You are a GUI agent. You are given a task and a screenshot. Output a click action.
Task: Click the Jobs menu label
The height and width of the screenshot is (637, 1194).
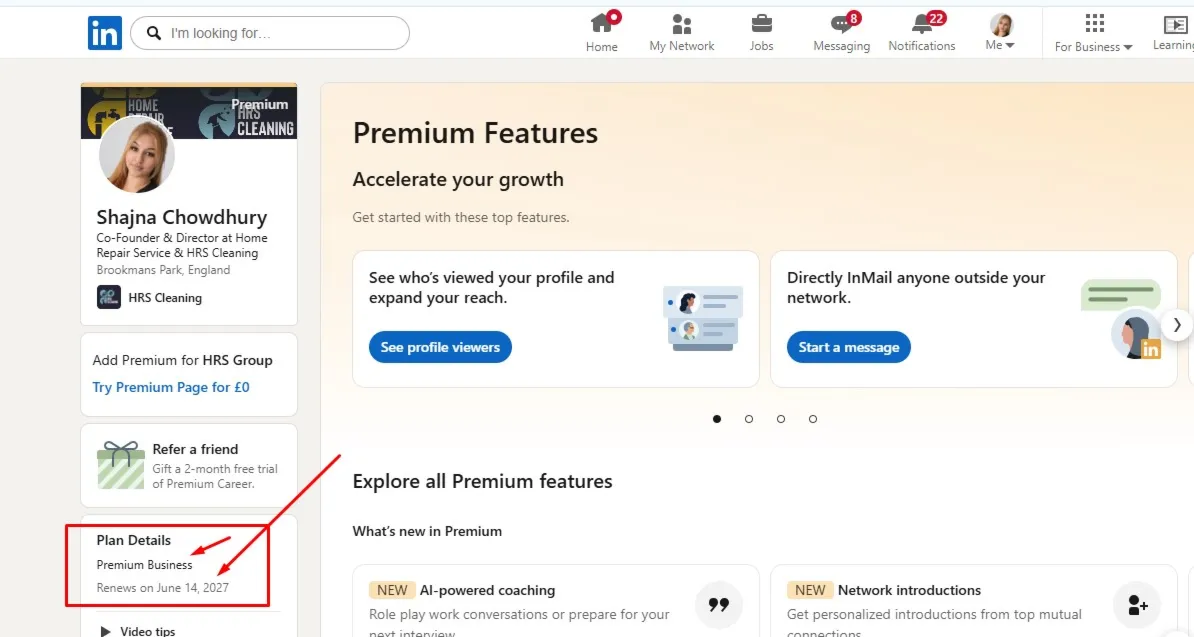point(761,46)
